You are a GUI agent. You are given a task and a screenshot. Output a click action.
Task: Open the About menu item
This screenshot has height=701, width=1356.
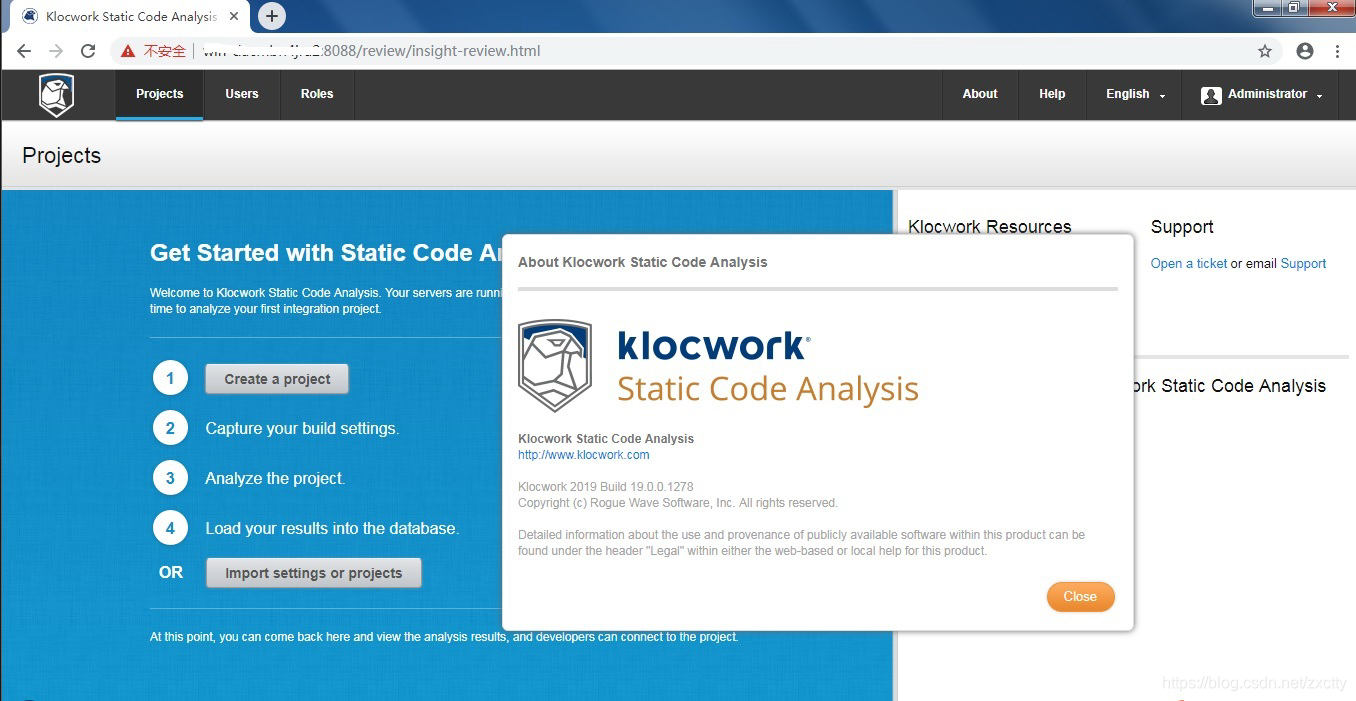click(x=980, y=94)
